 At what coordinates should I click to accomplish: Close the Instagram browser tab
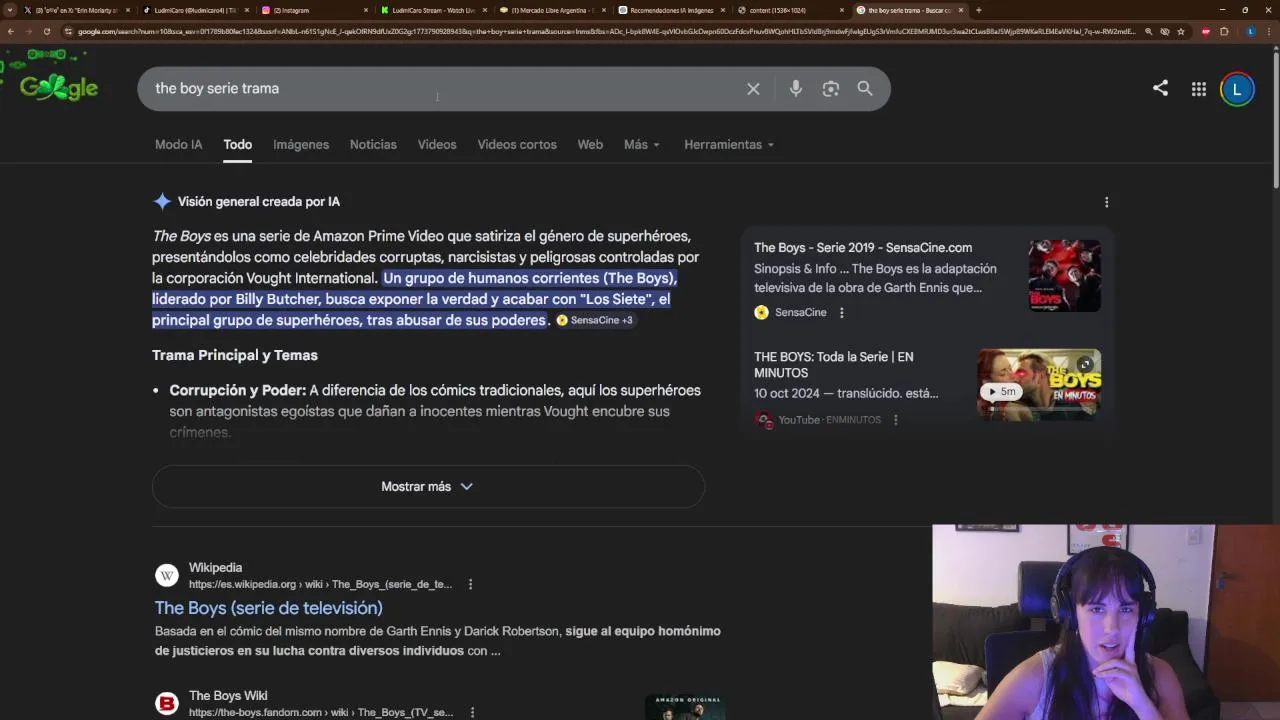tap(366, 10)
